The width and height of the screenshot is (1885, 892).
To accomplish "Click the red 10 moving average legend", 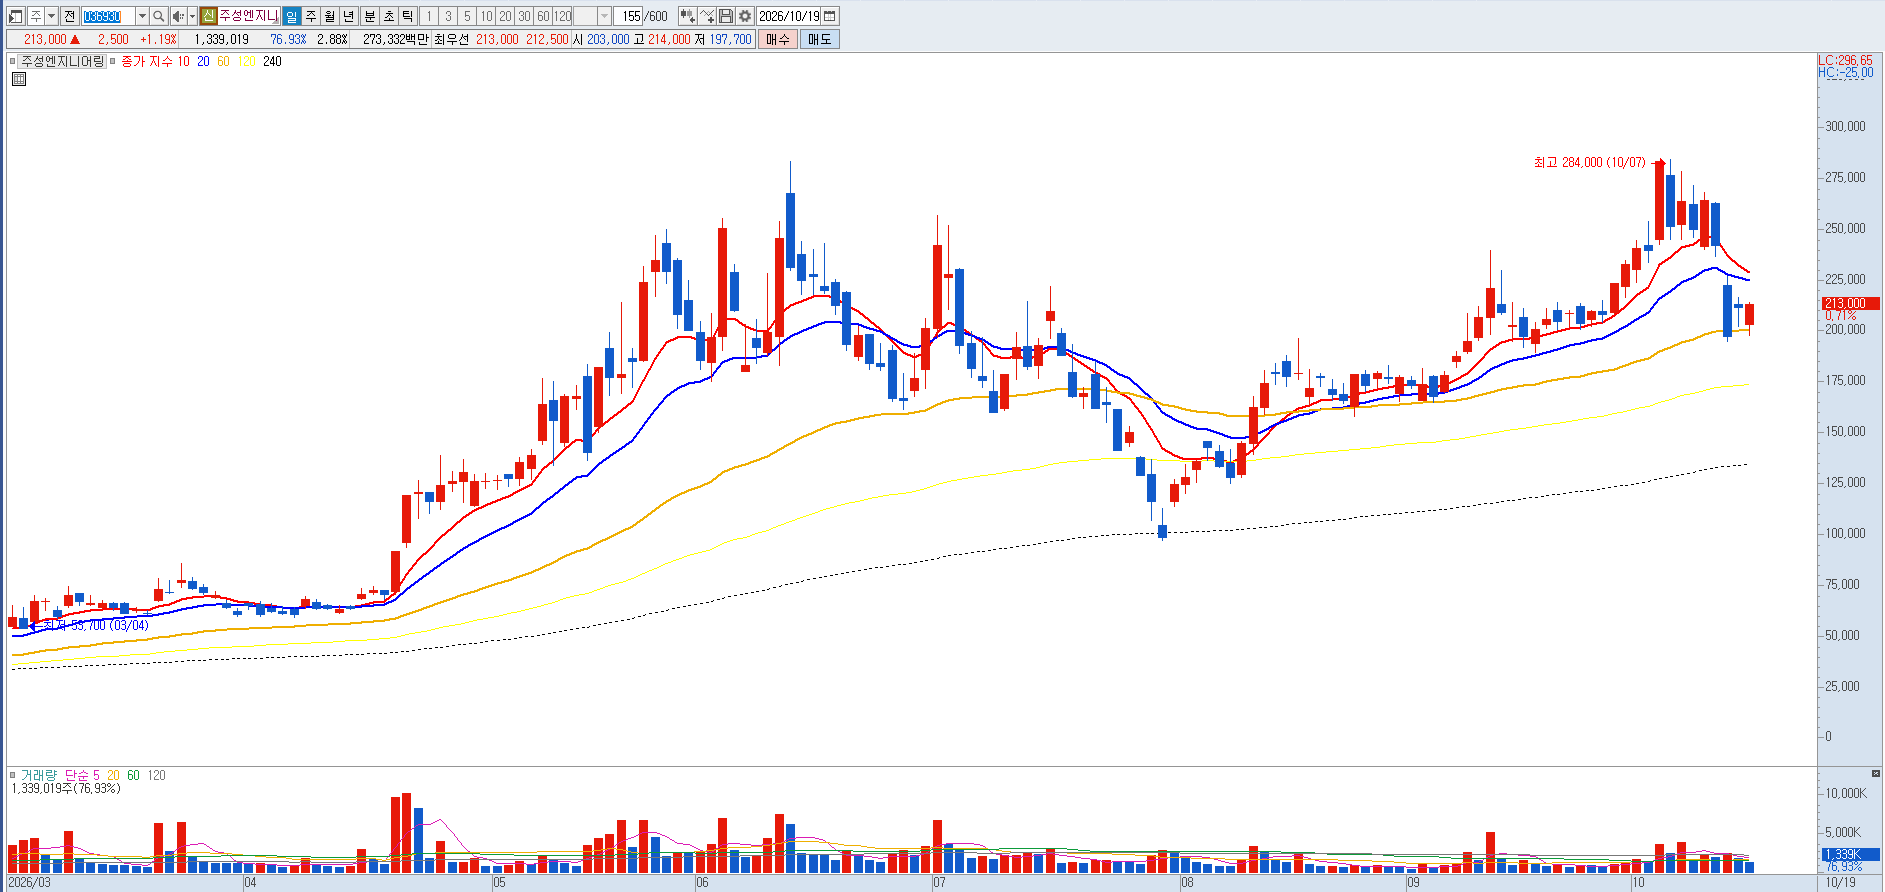I will 183,61.
